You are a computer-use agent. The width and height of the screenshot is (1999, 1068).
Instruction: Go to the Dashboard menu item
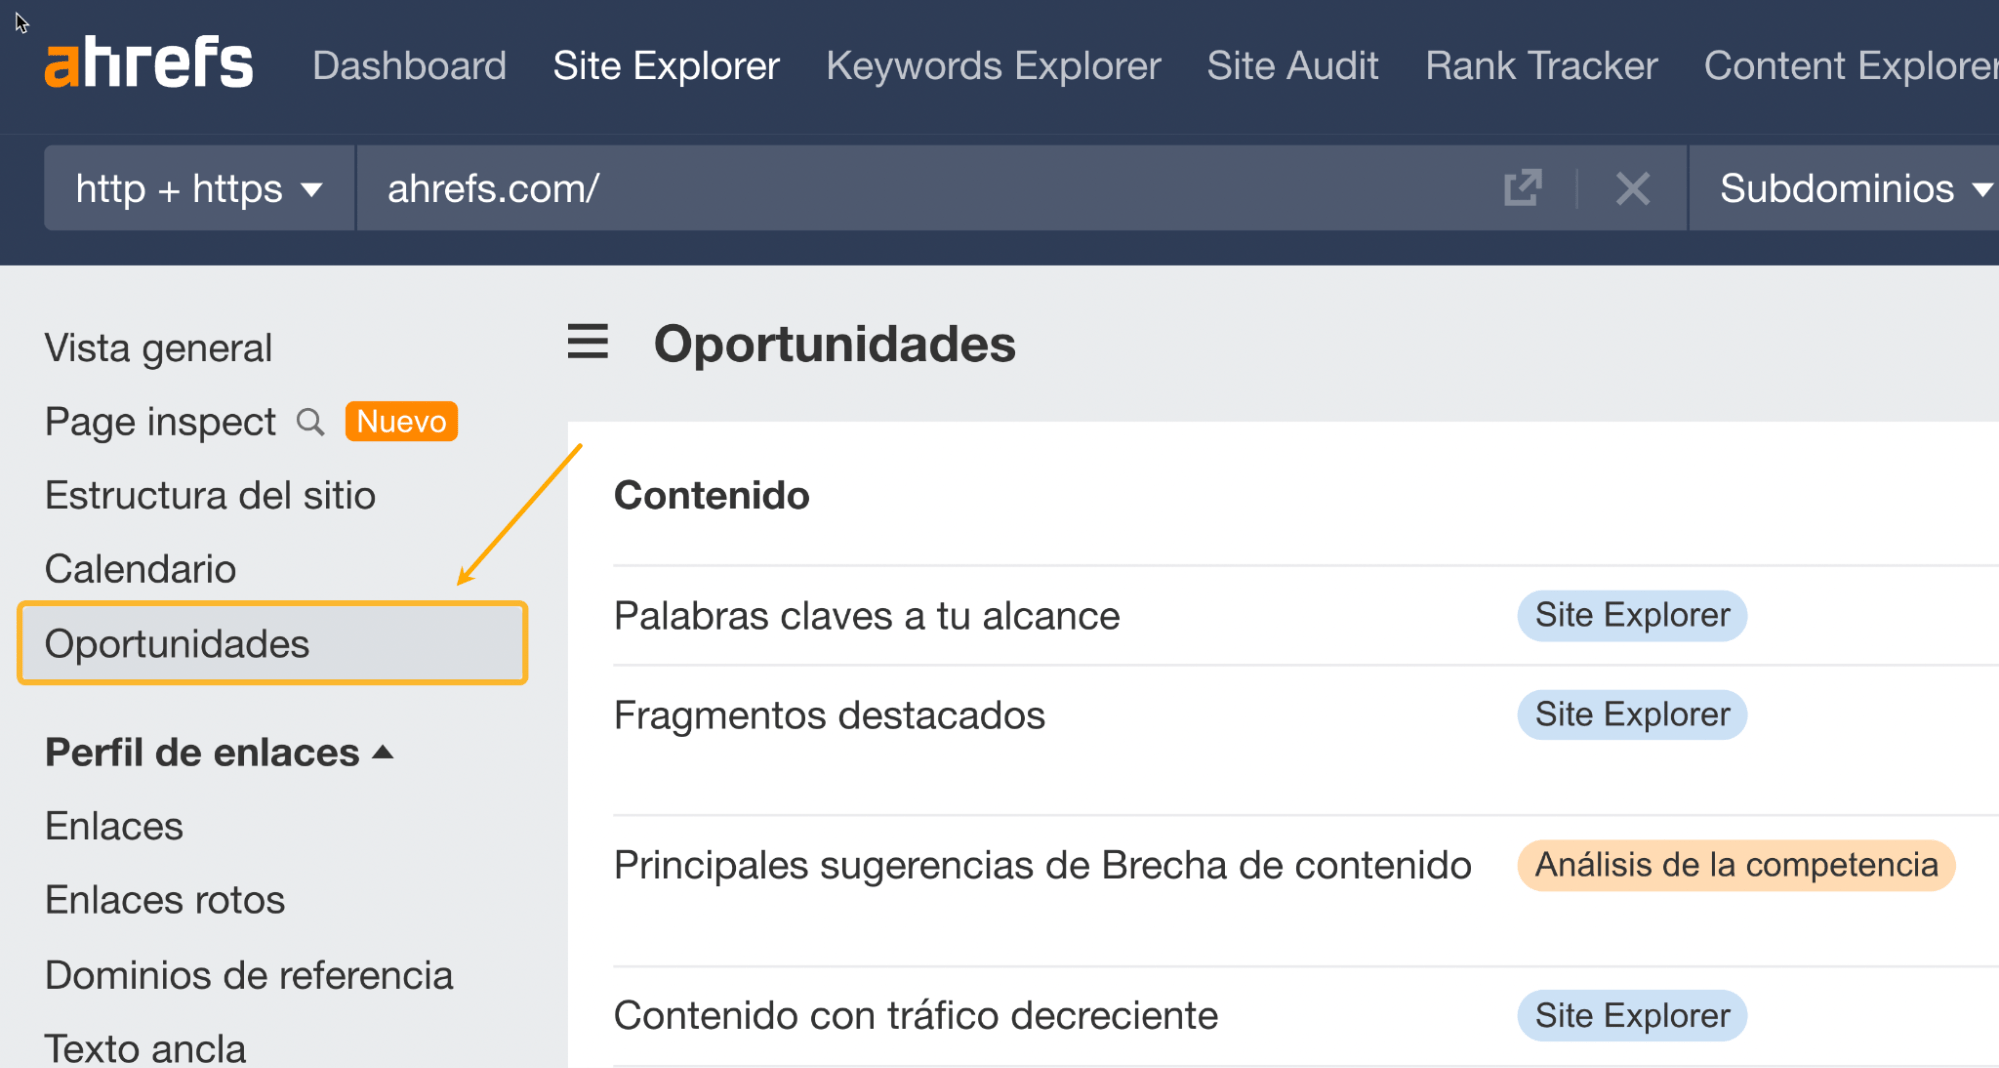(409, 65)
